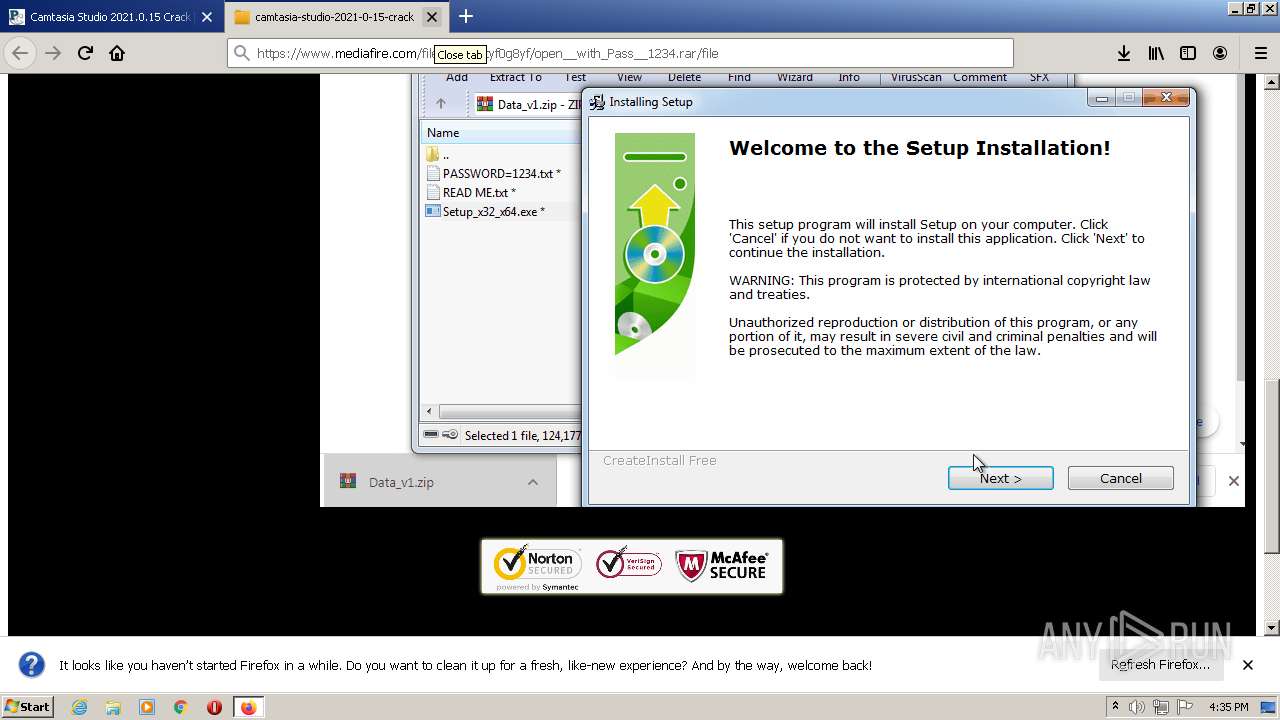Screen dimensions: 1280x720
Task: Click View in the WinRAR toolbar
Action: tap(629, 77)
